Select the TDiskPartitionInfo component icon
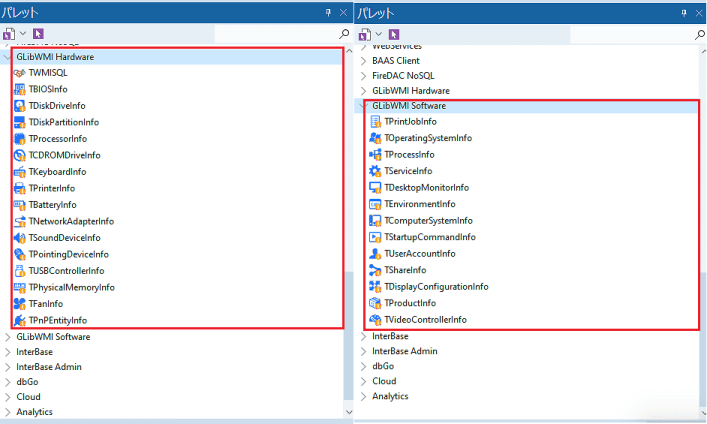Image resolution: width=707 pixels, height=424 pixels. (x=19, y=122)
